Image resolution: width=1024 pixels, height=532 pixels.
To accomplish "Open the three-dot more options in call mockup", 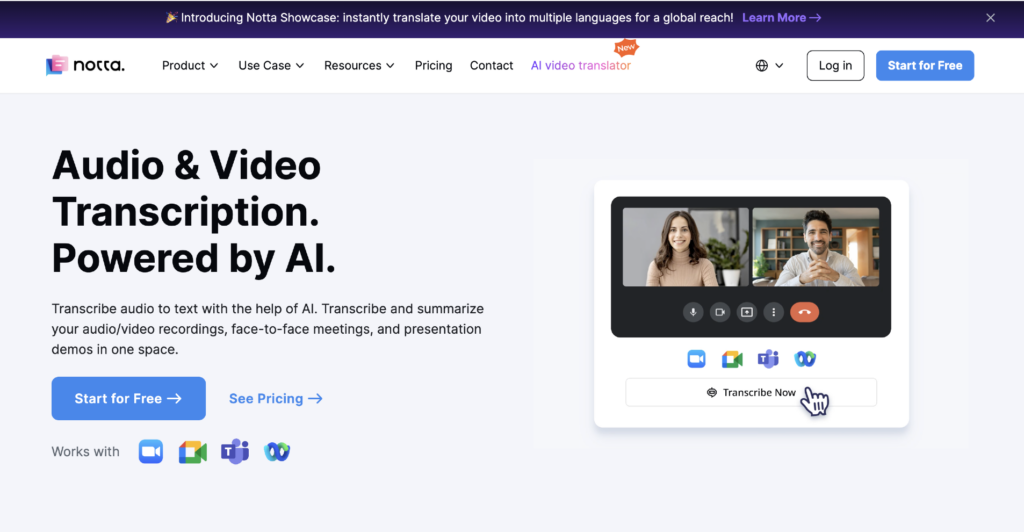I will [773, 312].
